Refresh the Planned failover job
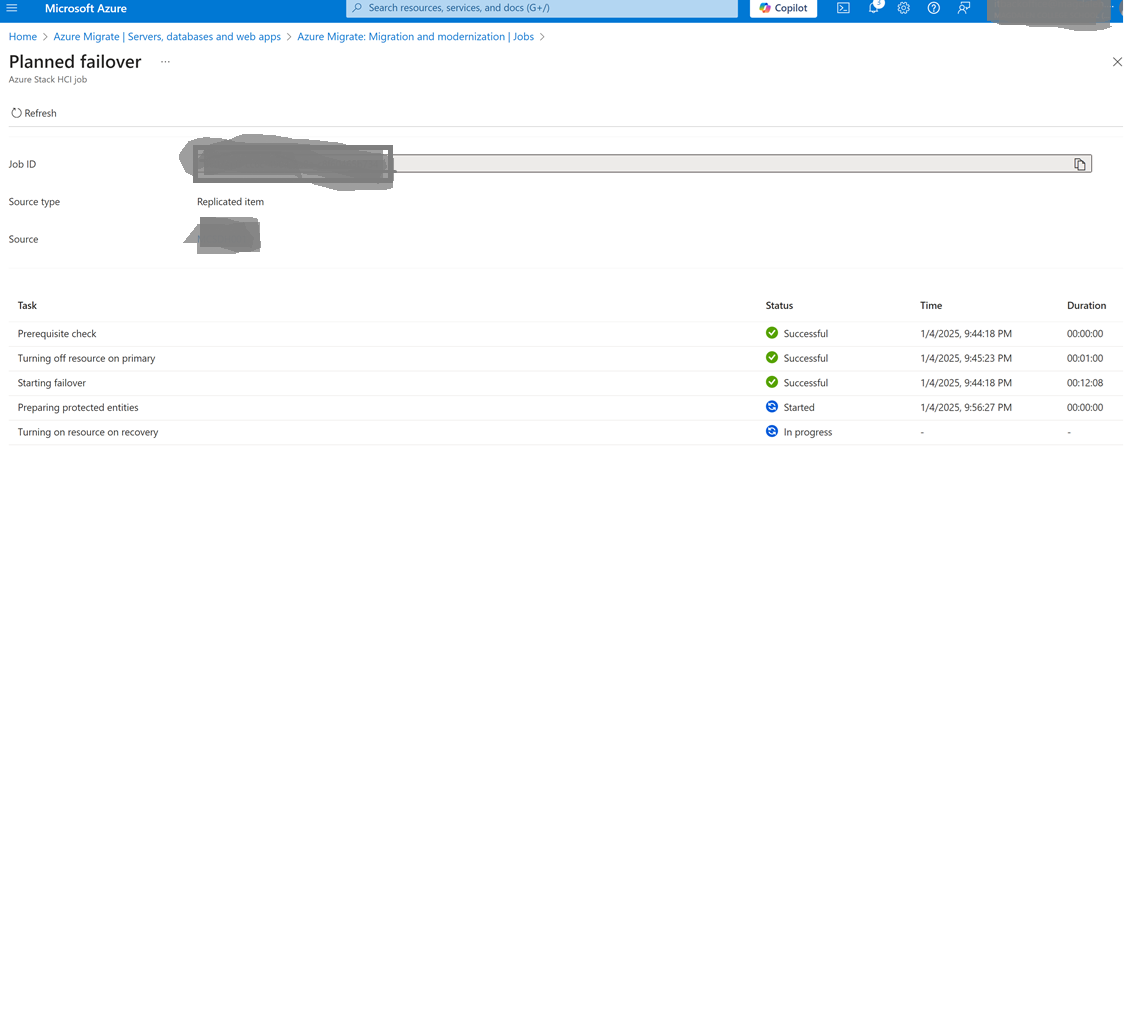This screenshot has height=1013, width=1145. (x=33, y=113)
